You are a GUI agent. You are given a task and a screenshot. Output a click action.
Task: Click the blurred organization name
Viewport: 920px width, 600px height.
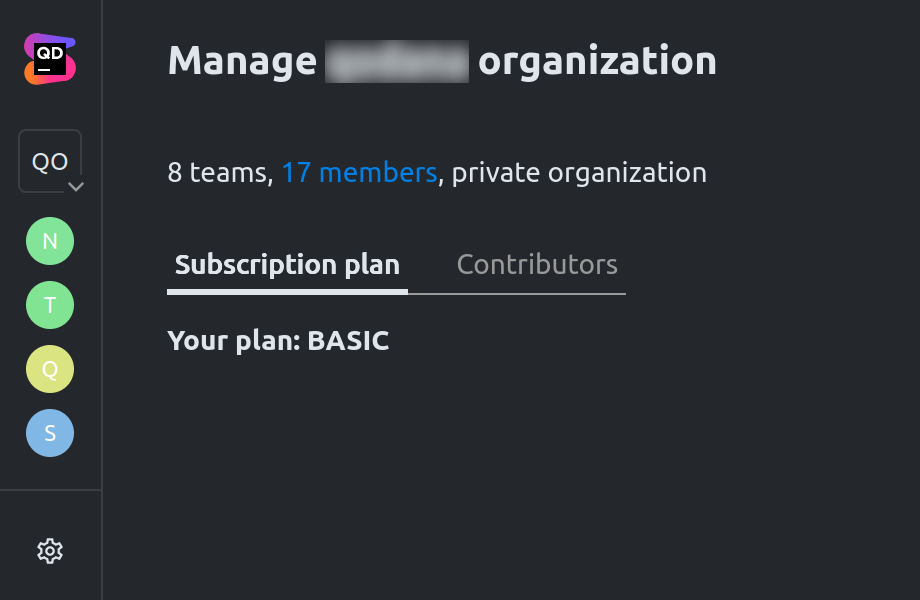[x=398, y=60]
